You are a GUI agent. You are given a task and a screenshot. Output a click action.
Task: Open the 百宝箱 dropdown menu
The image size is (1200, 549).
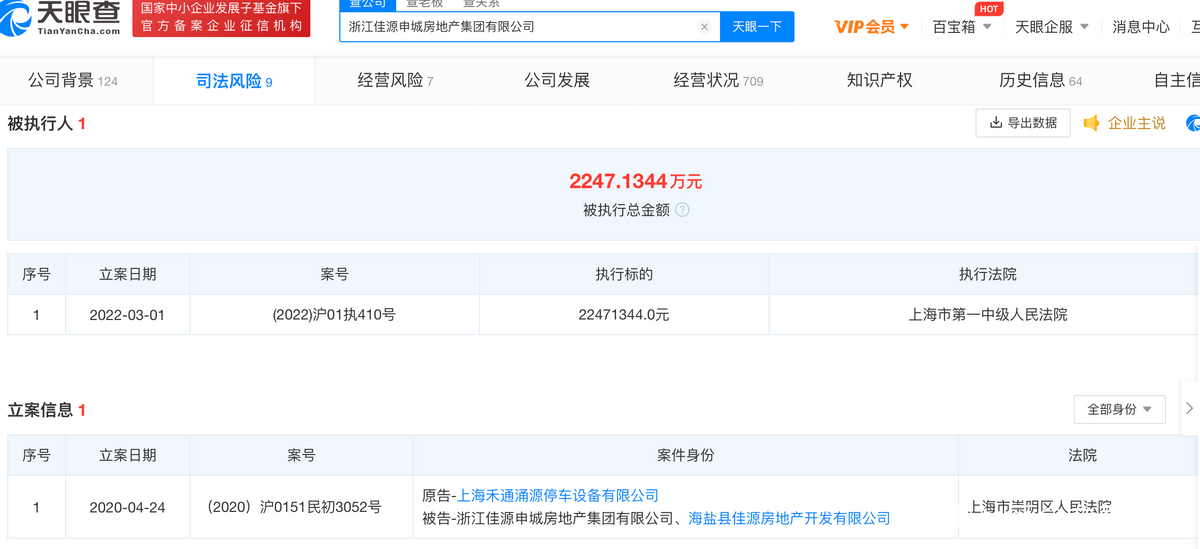(962, 27)
